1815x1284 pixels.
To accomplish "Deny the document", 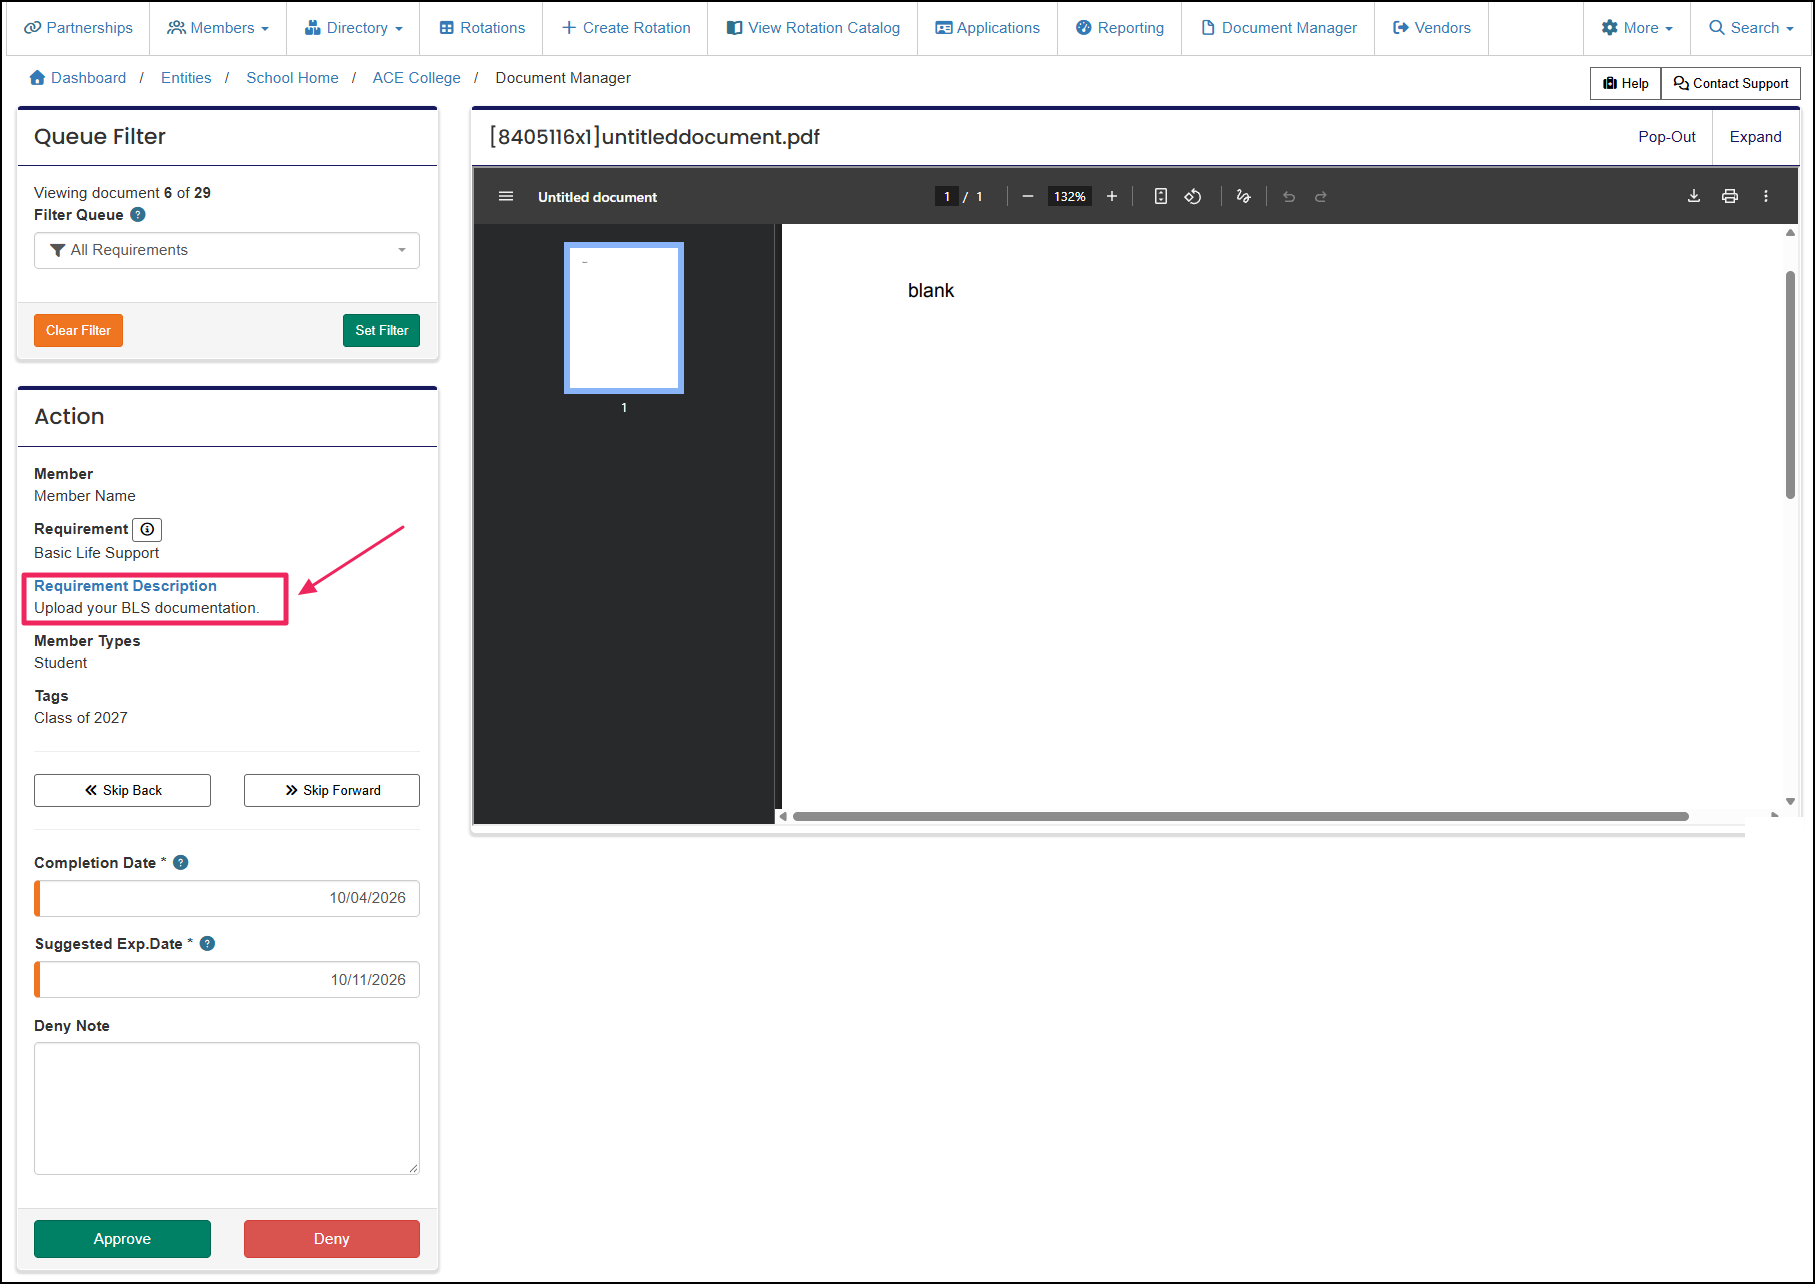I will click(332, 1239).
